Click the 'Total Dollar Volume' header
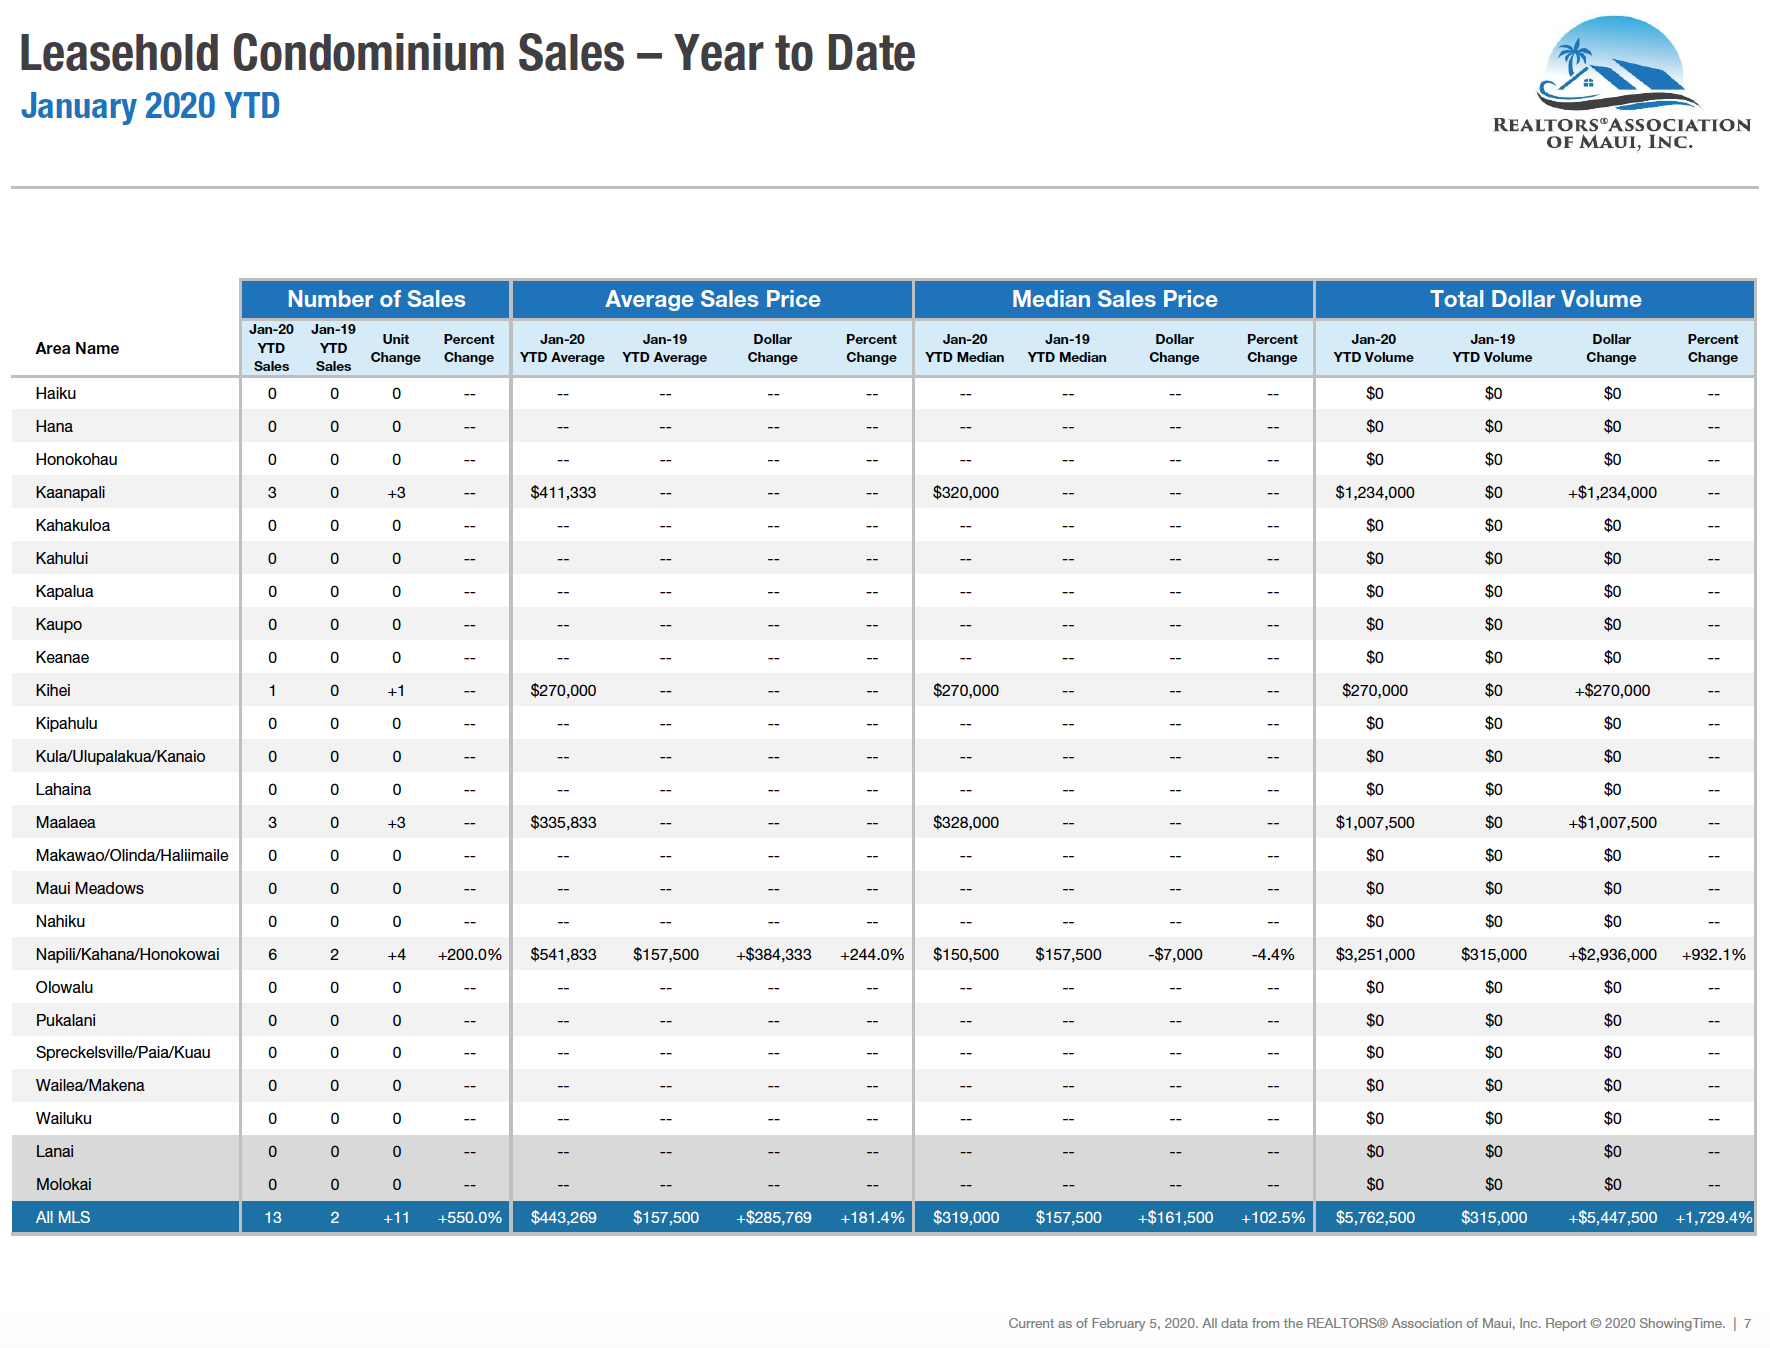This screenshot has width=1770, height=1348. pyautogui.click(x=1535, y=299)
